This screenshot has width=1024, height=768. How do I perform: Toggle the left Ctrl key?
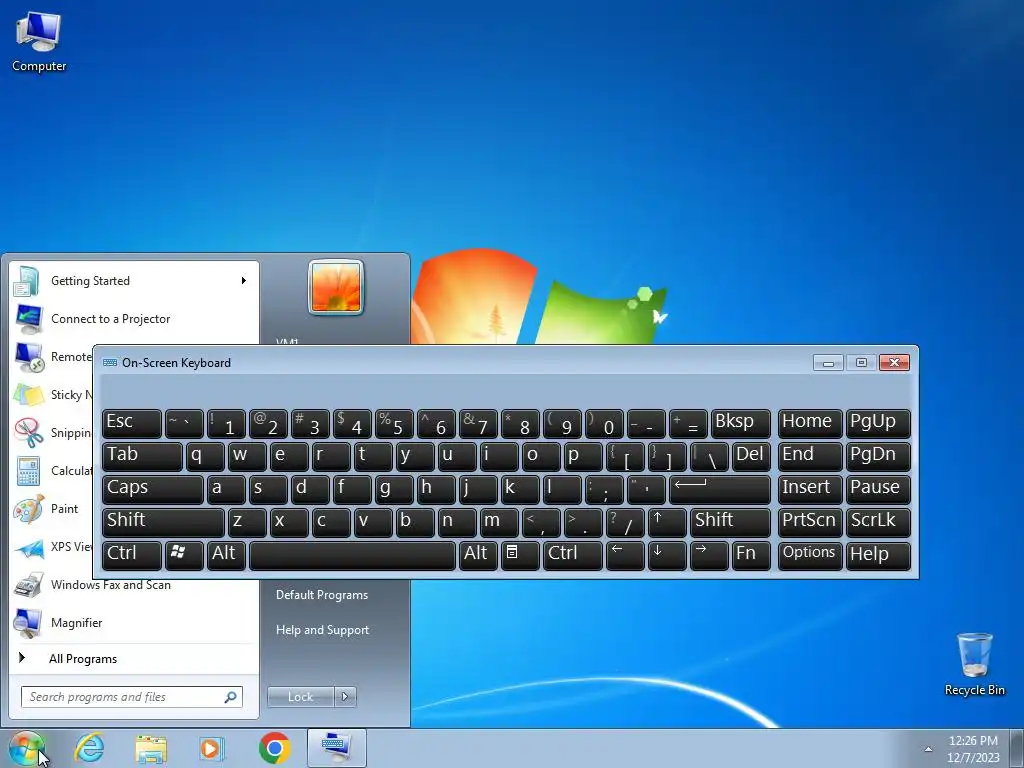coord(132,555)
